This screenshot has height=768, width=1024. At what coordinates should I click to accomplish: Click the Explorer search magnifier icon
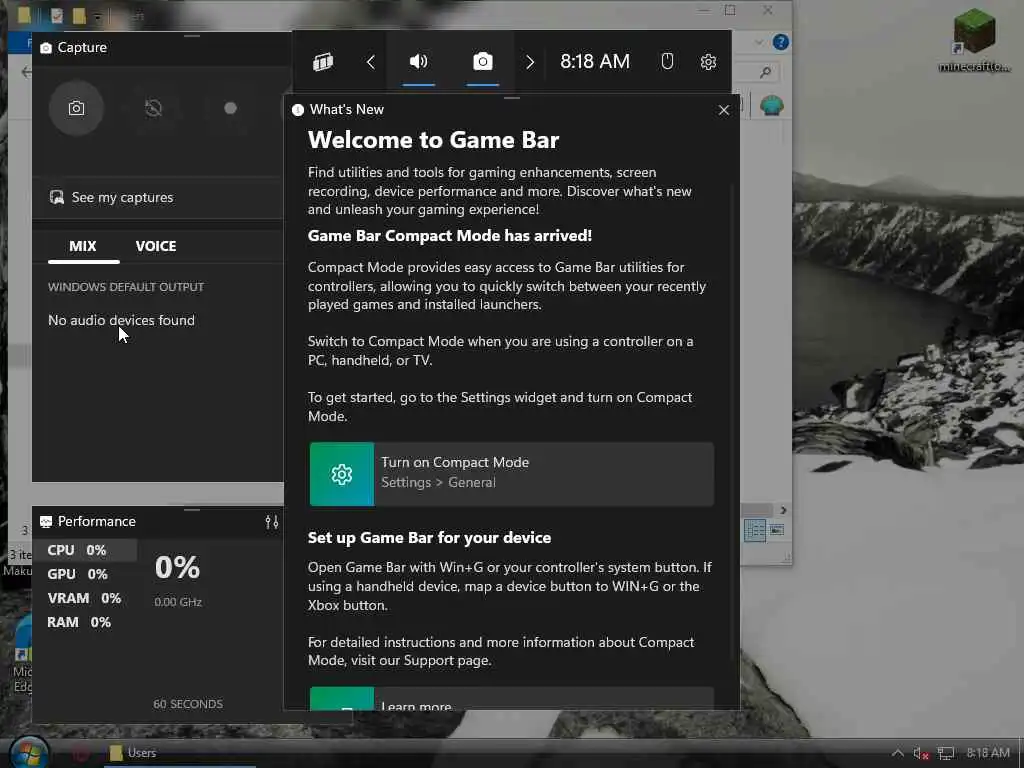click(765, 72)
